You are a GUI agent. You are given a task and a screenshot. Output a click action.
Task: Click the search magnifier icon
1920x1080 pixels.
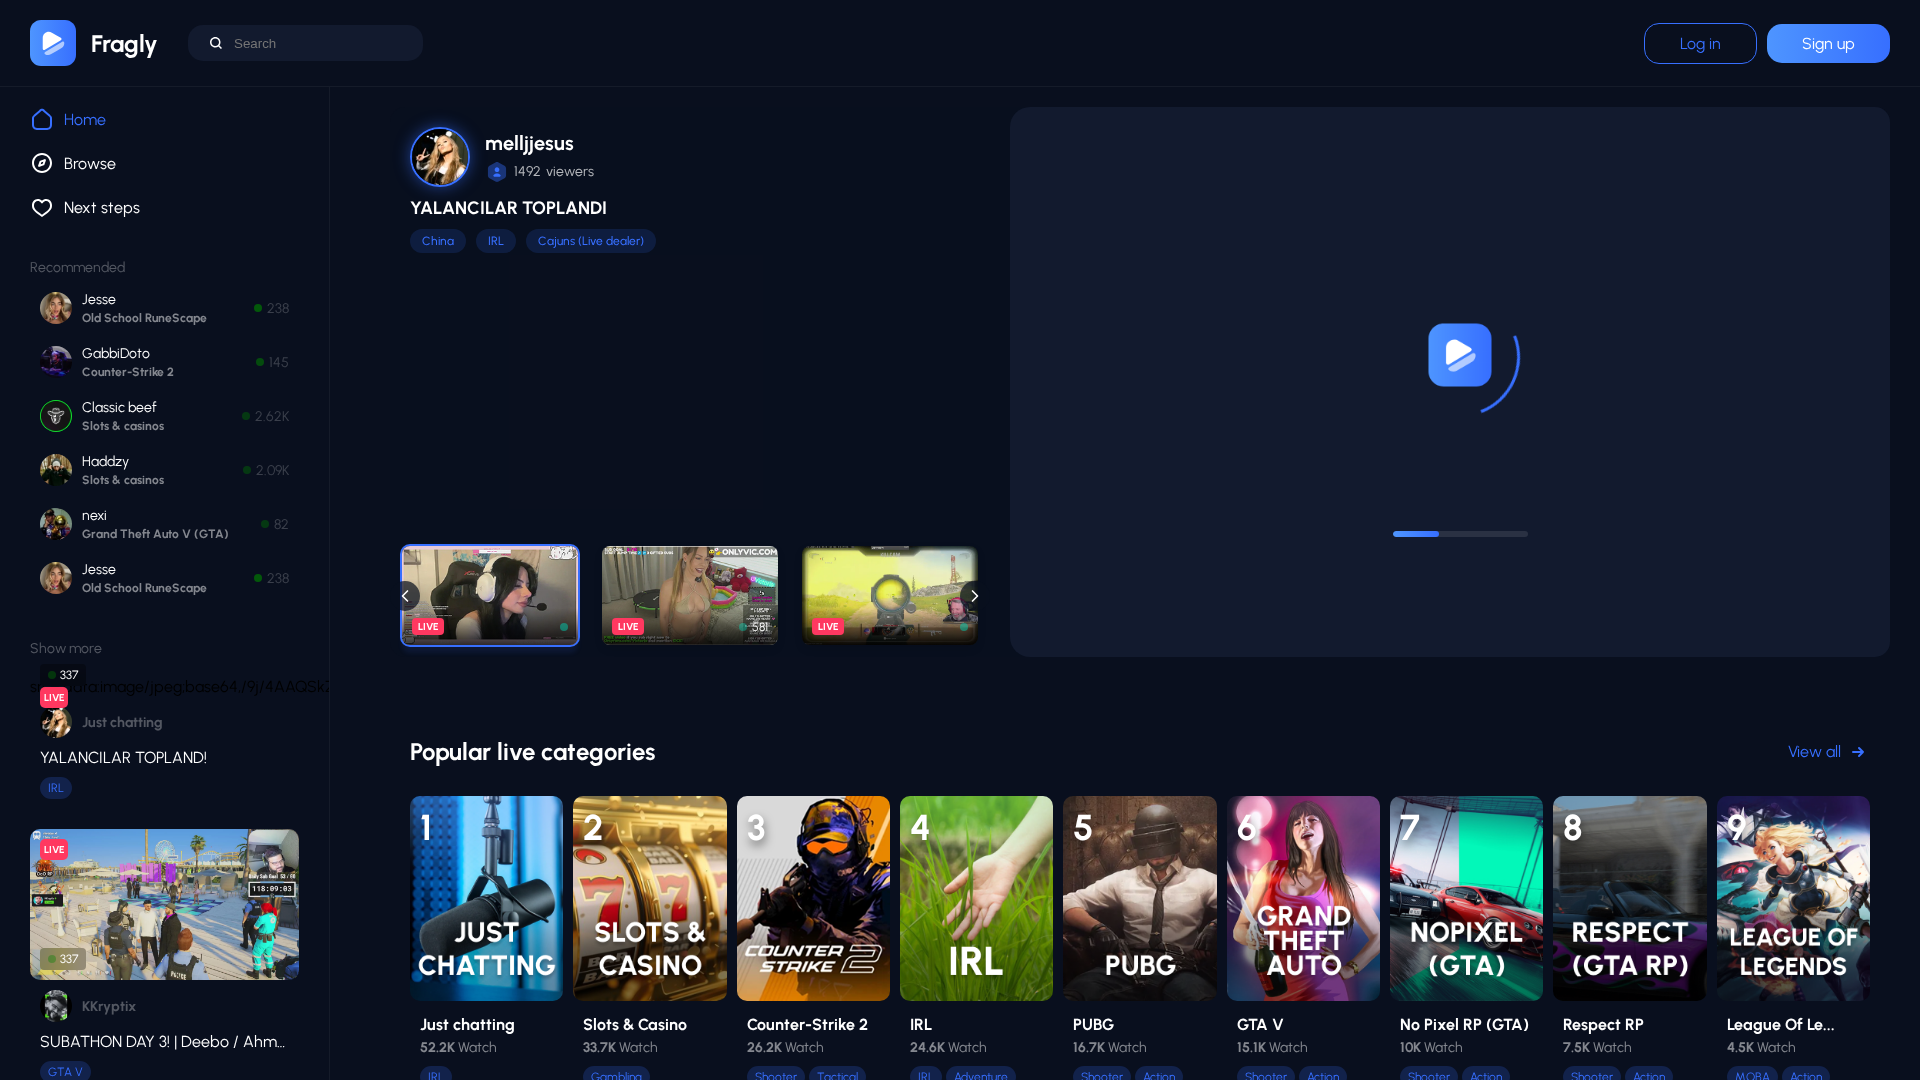[215, 43]
